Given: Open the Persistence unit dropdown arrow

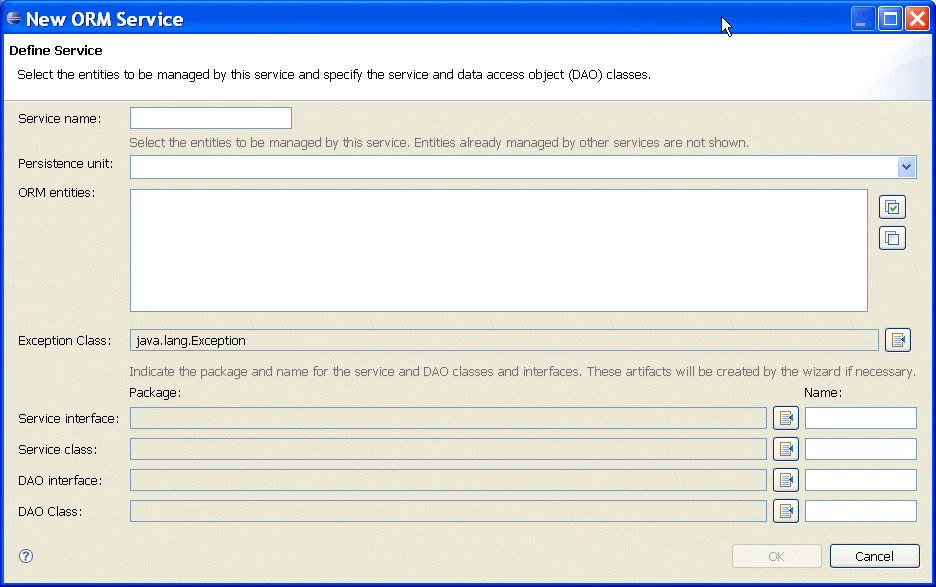Looking at the screenshot, I should [906, 167].
